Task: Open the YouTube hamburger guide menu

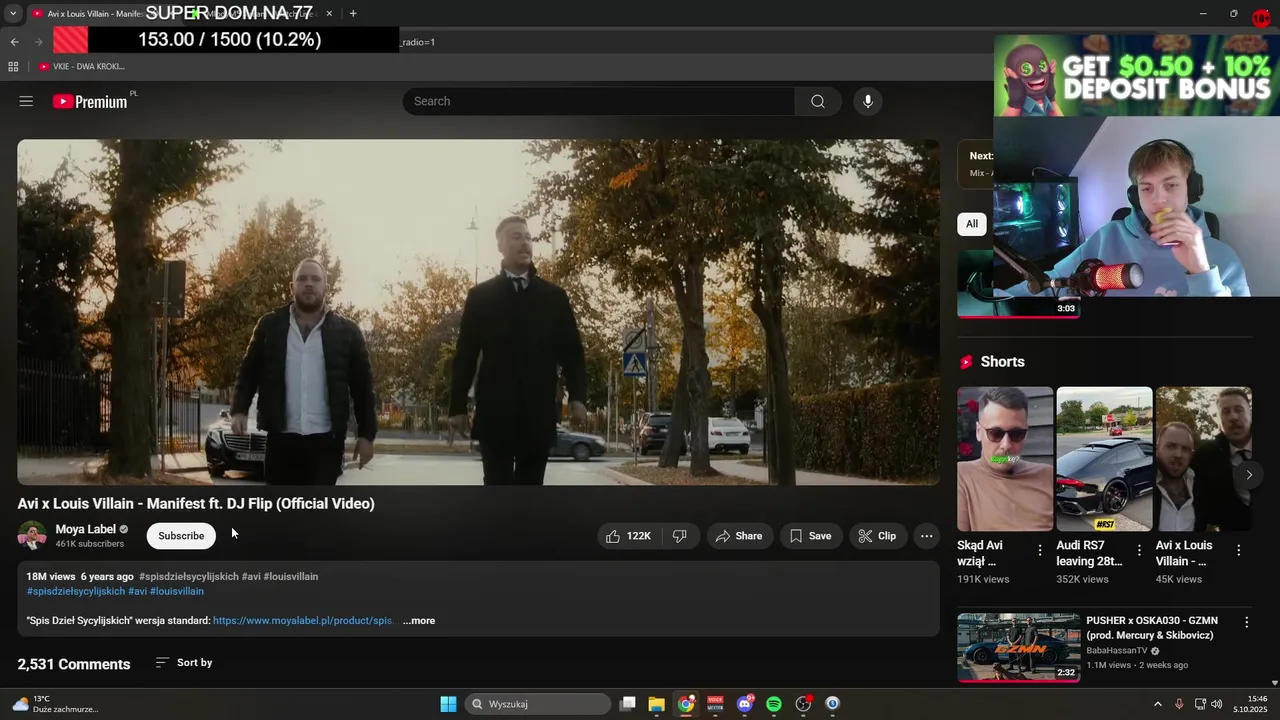Action: click(26, 101)
